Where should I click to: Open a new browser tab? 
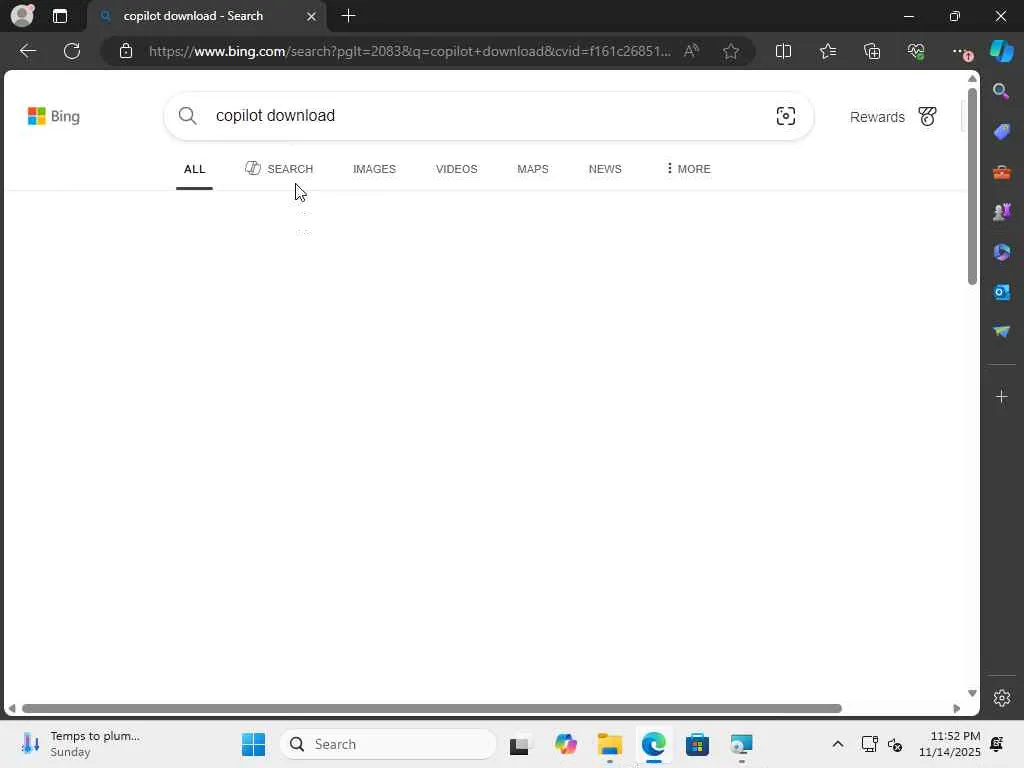click(349, 16)
